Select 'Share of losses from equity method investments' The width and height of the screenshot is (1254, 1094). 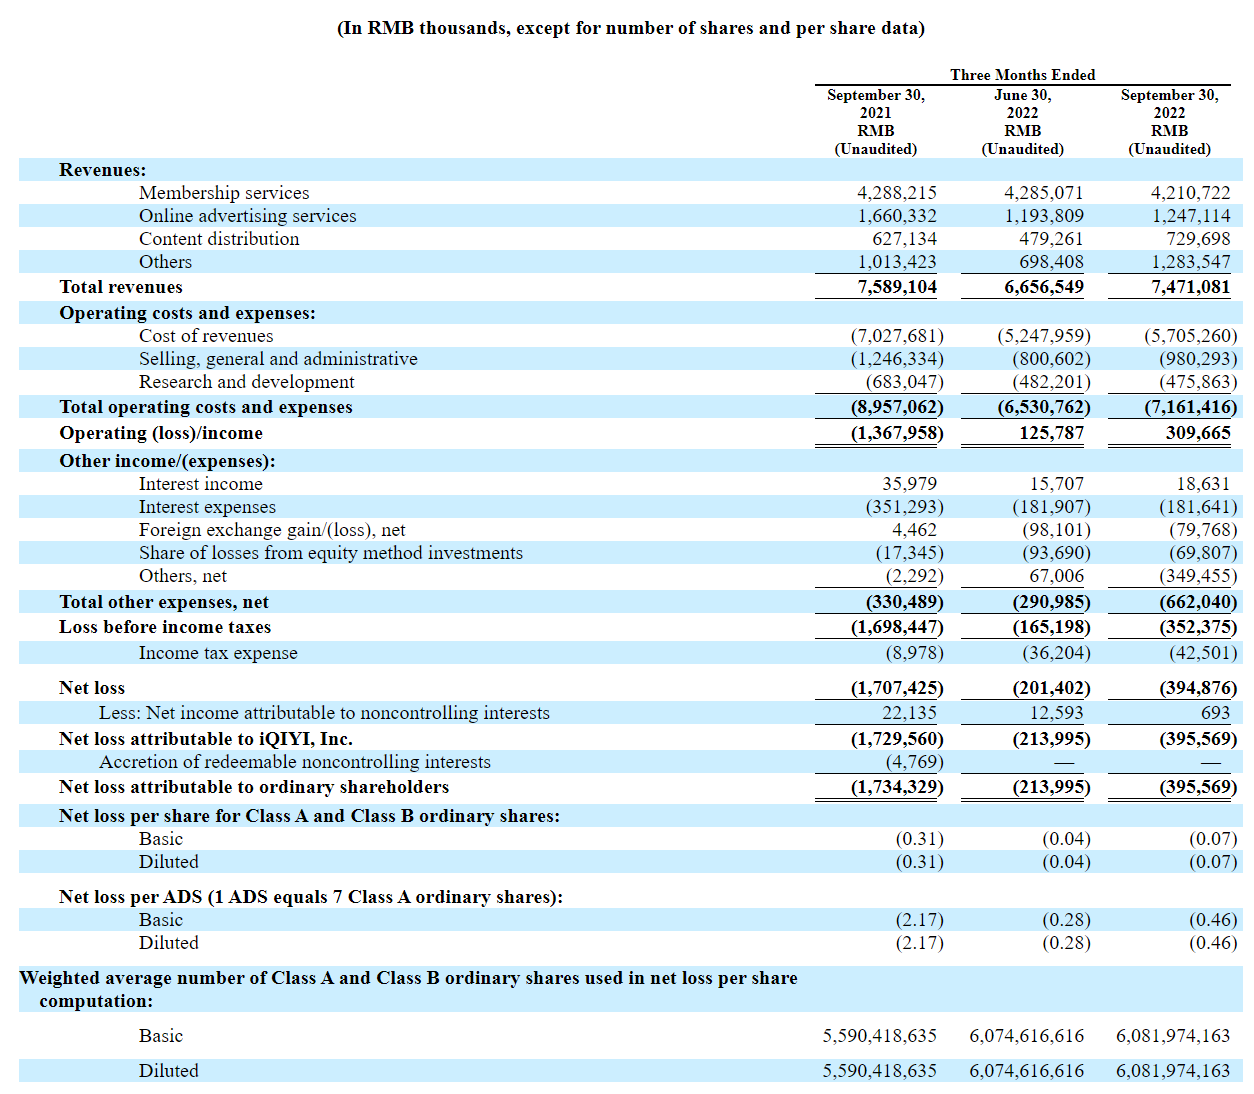click(331, 553)
